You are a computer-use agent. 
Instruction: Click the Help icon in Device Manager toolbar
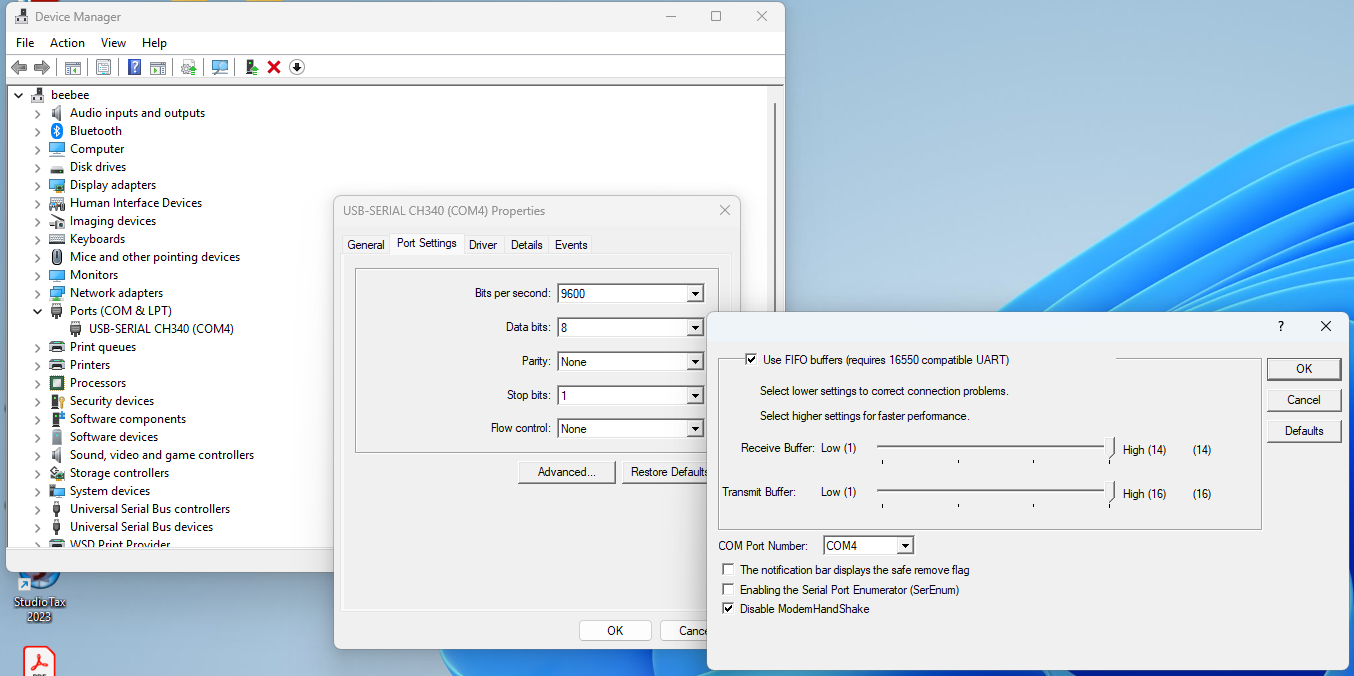(x=134, y=67)
